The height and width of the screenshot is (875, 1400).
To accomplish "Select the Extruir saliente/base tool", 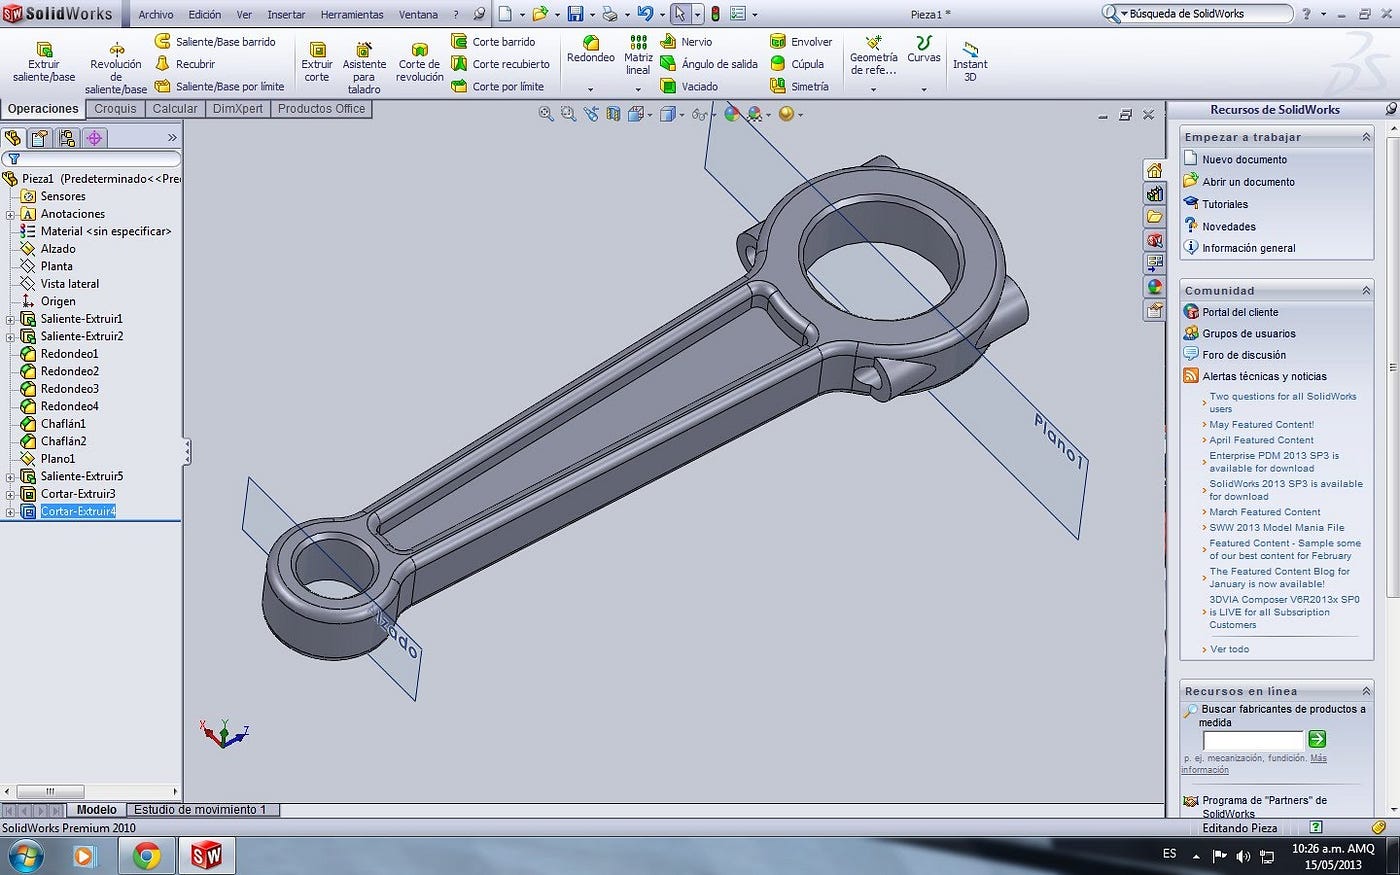I will pyautogui.click(x=42, y=60).
